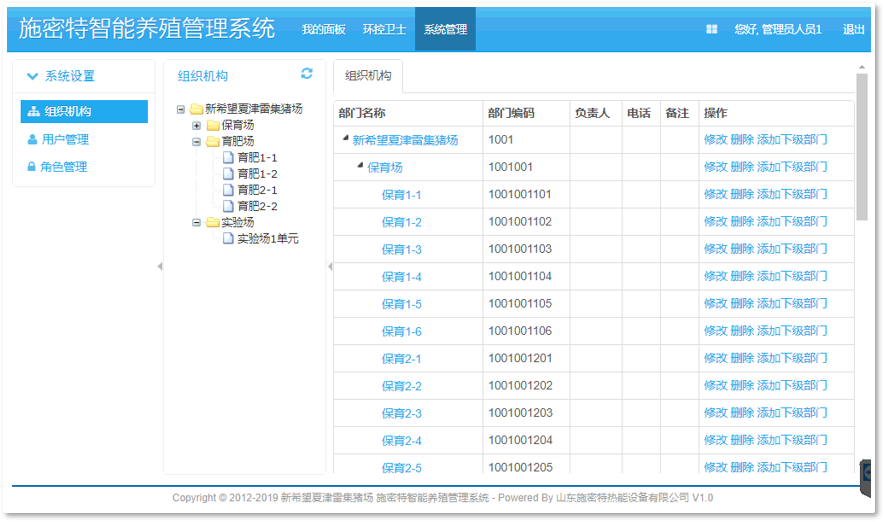Screen dimensions: 884x522
Task: Click the collapse arrow beside the table panel
Action: click(x=330, y=266)
